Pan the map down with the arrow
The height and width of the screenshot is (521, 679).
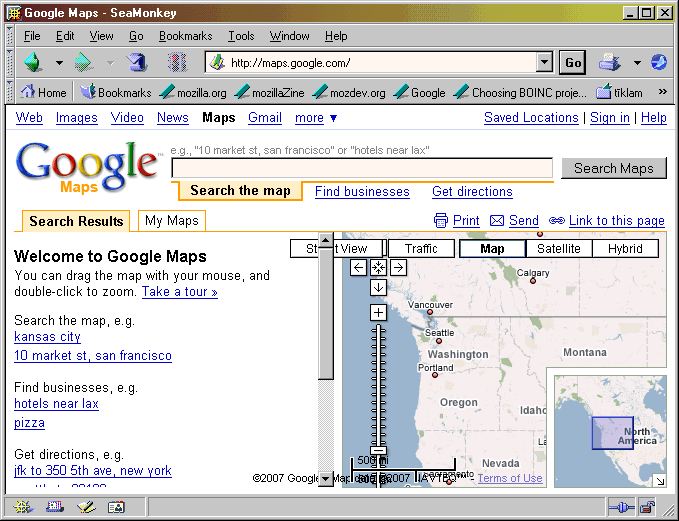click(x=378, y=288)
